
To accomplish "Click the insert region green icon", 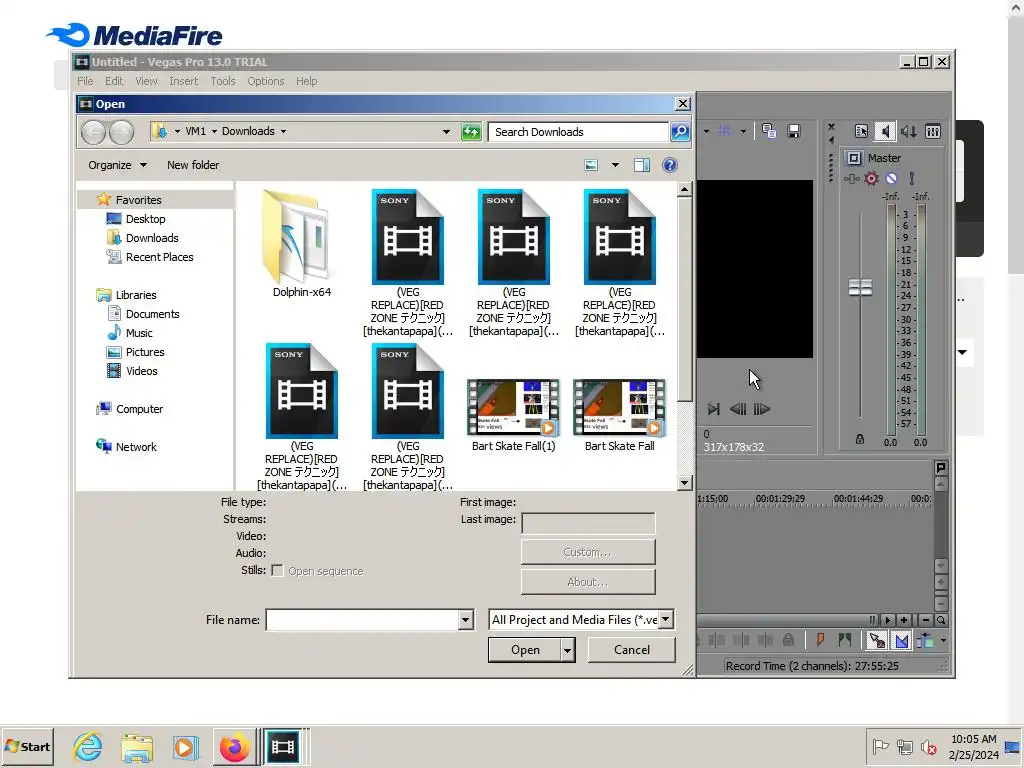I will [845, 640].
